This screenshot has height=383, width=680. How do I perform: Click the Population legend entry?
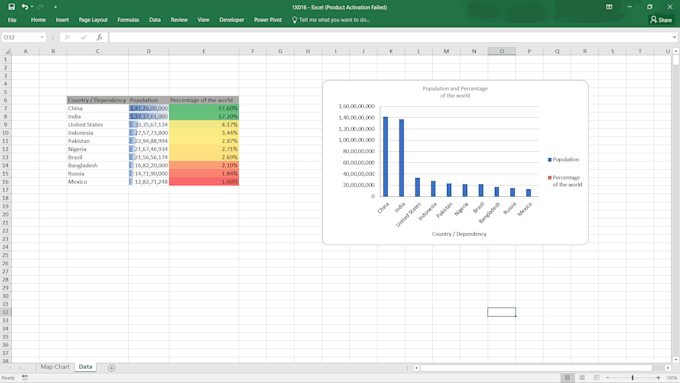(x=563, y=160)
